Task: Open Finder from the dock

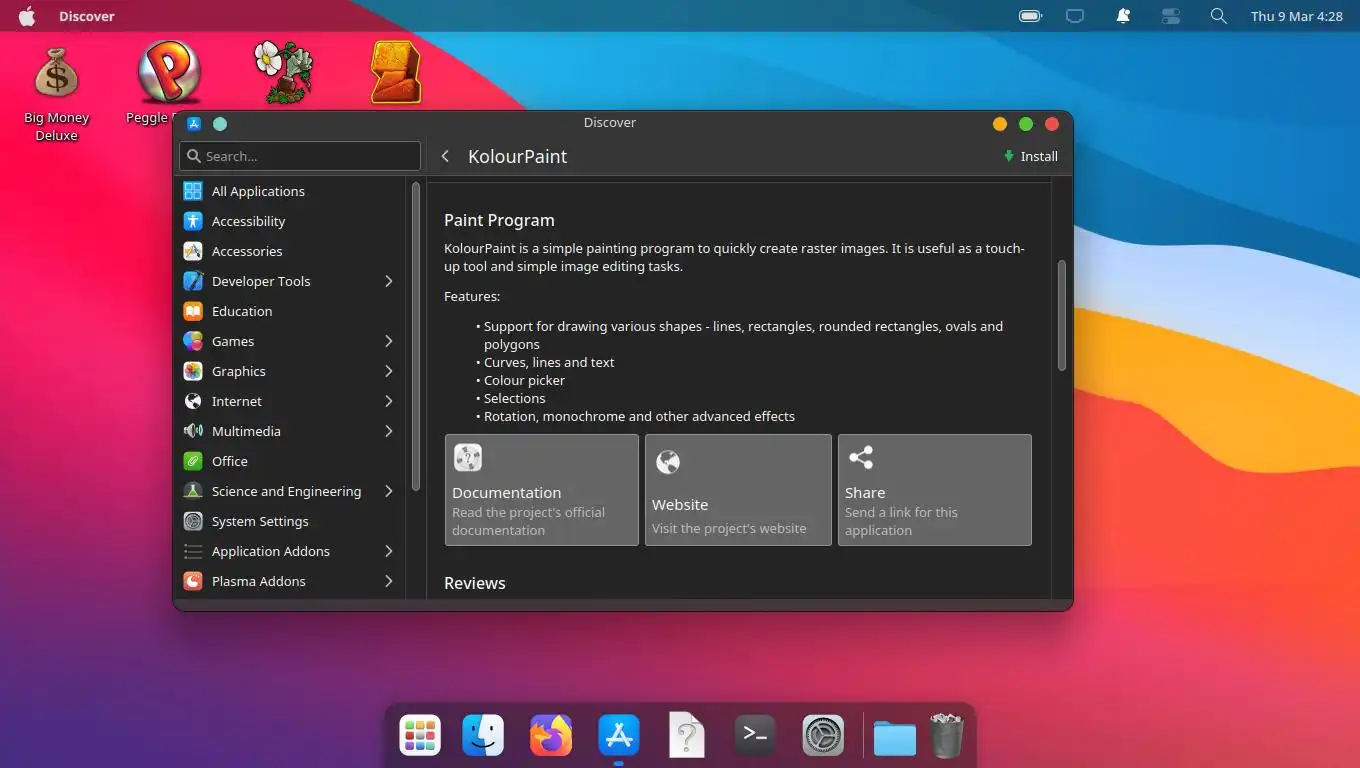Action: [x=484, y=736]
